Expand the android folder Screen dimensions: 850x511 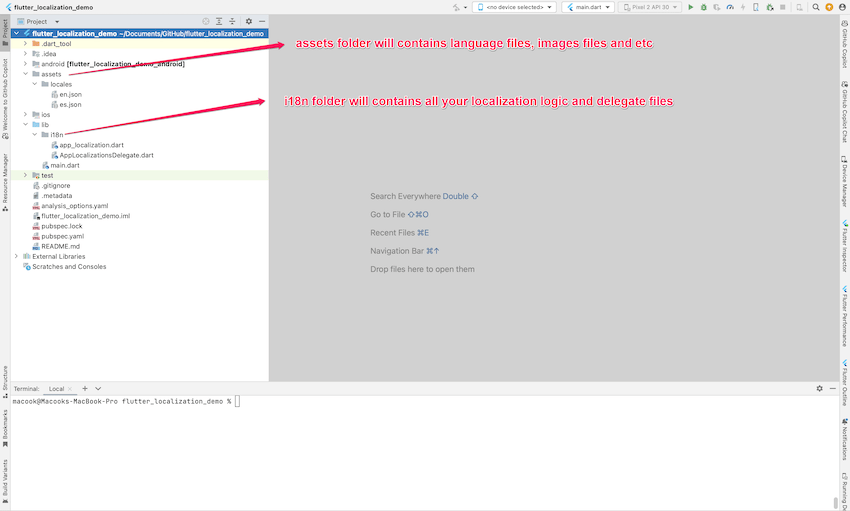(x=25, y=63)
